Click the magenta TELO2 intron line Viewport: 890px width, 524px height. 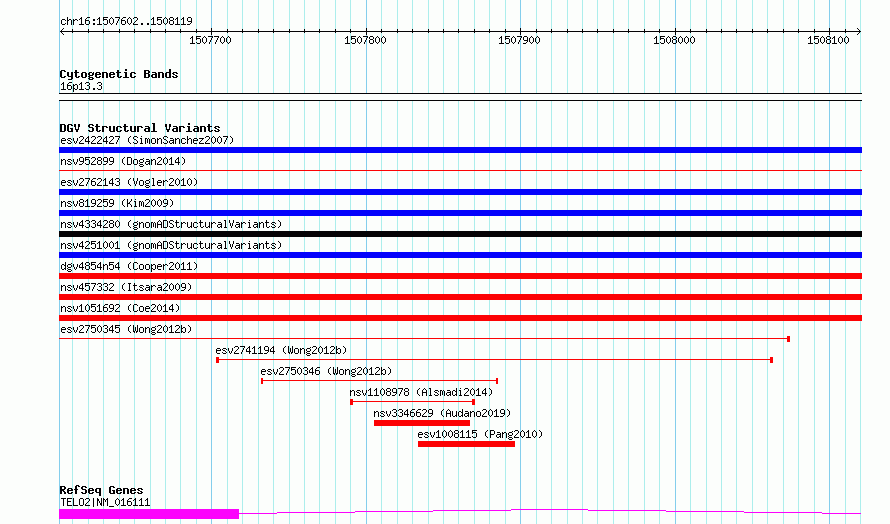[551, 512]
